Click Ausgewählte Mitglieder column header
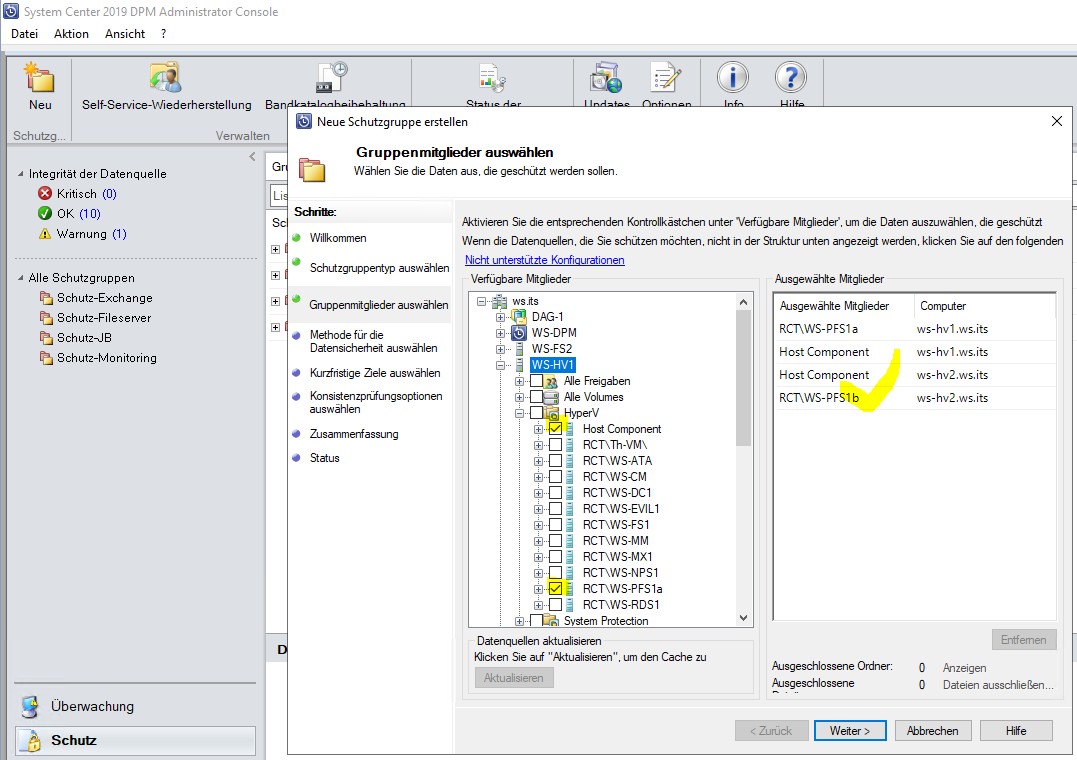Screen dimensions: 1077x760 coord(844,306)
